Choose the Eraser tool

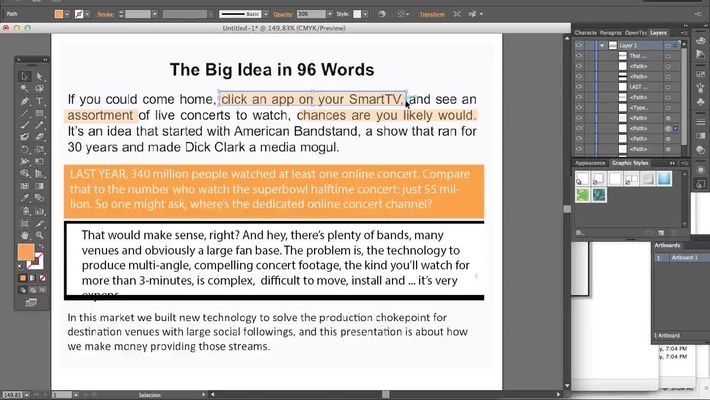tap(39, 136)
